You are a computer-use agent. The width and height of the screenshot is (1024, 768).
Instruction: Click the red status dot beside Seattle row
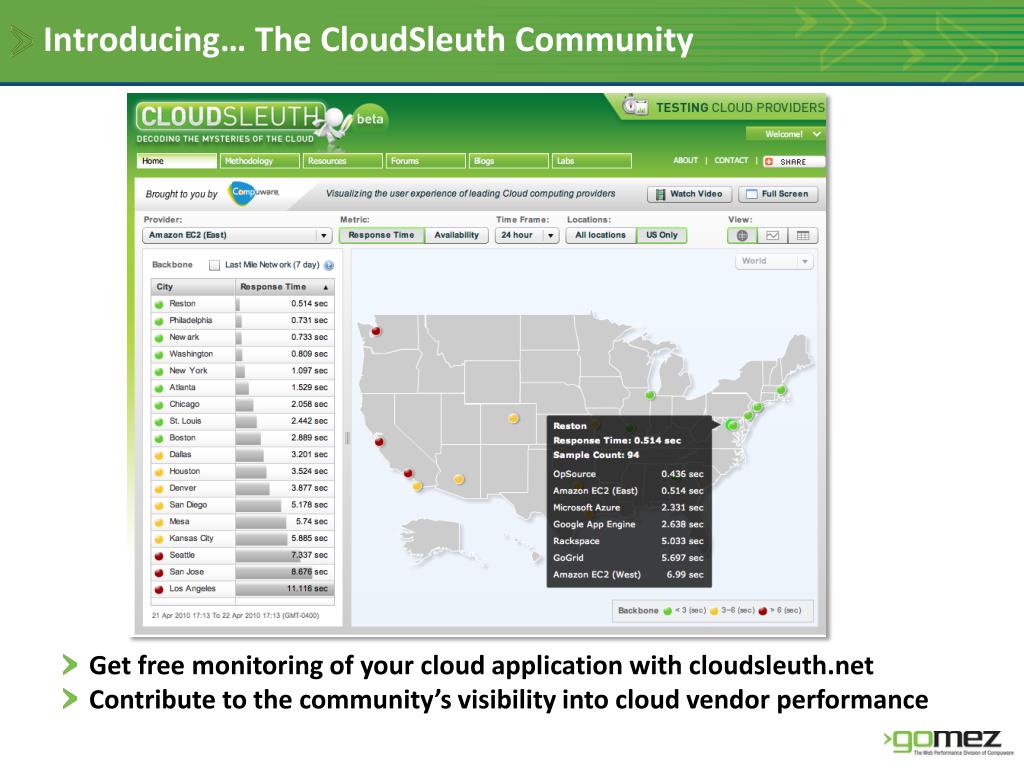click(159, 556)
